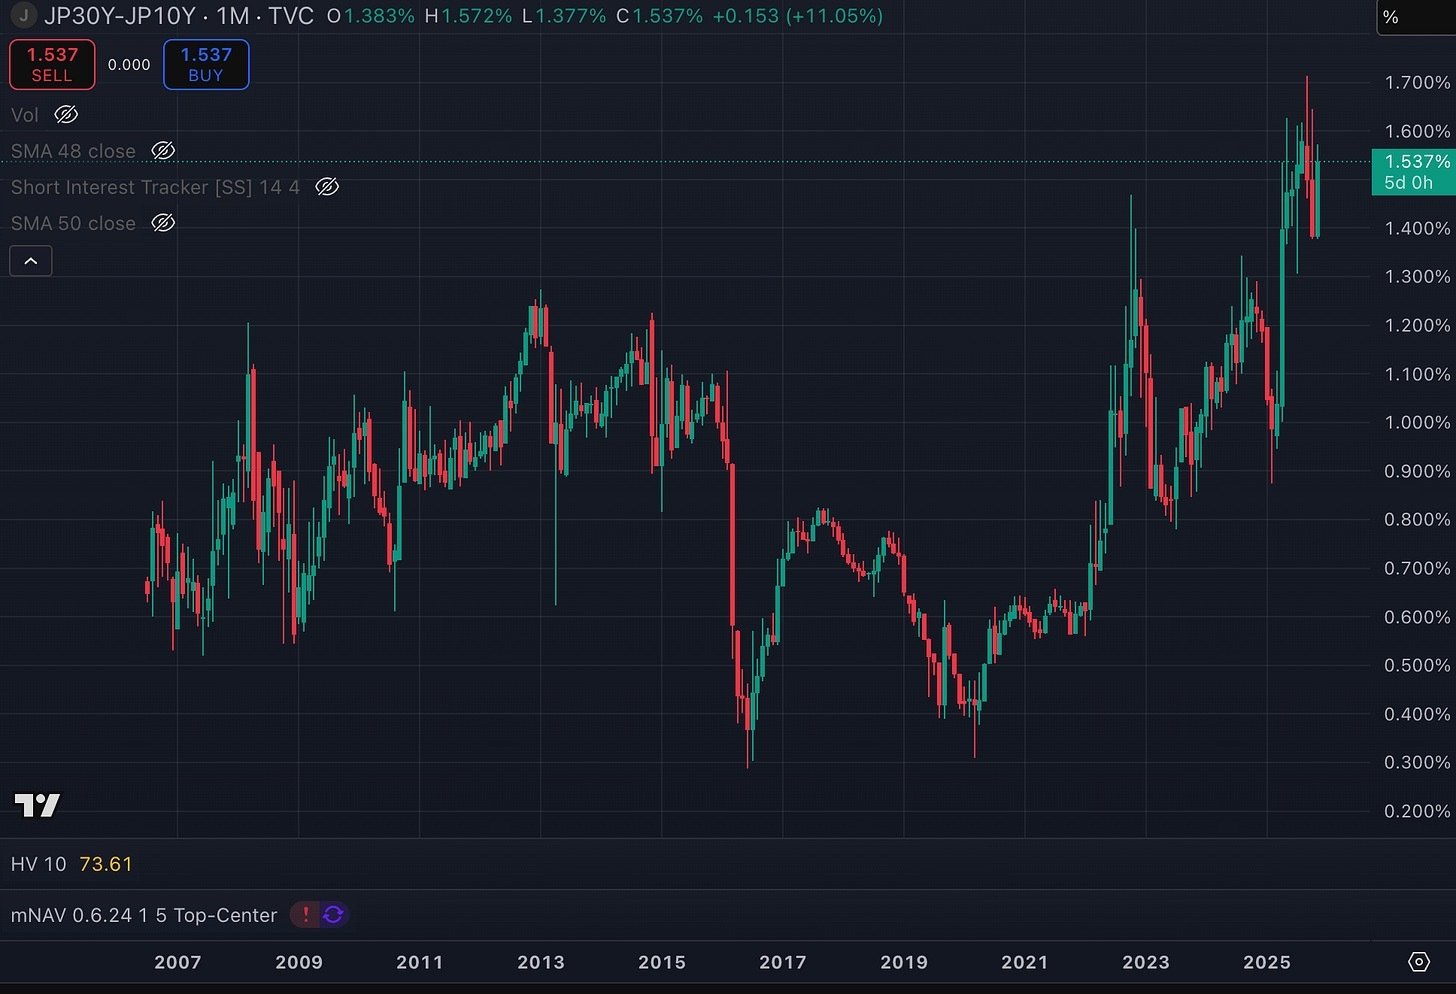This screenshot has height=994, width=1456.
Task: Click the SELL 1.537 button
Action: click(x=51, y=64)
